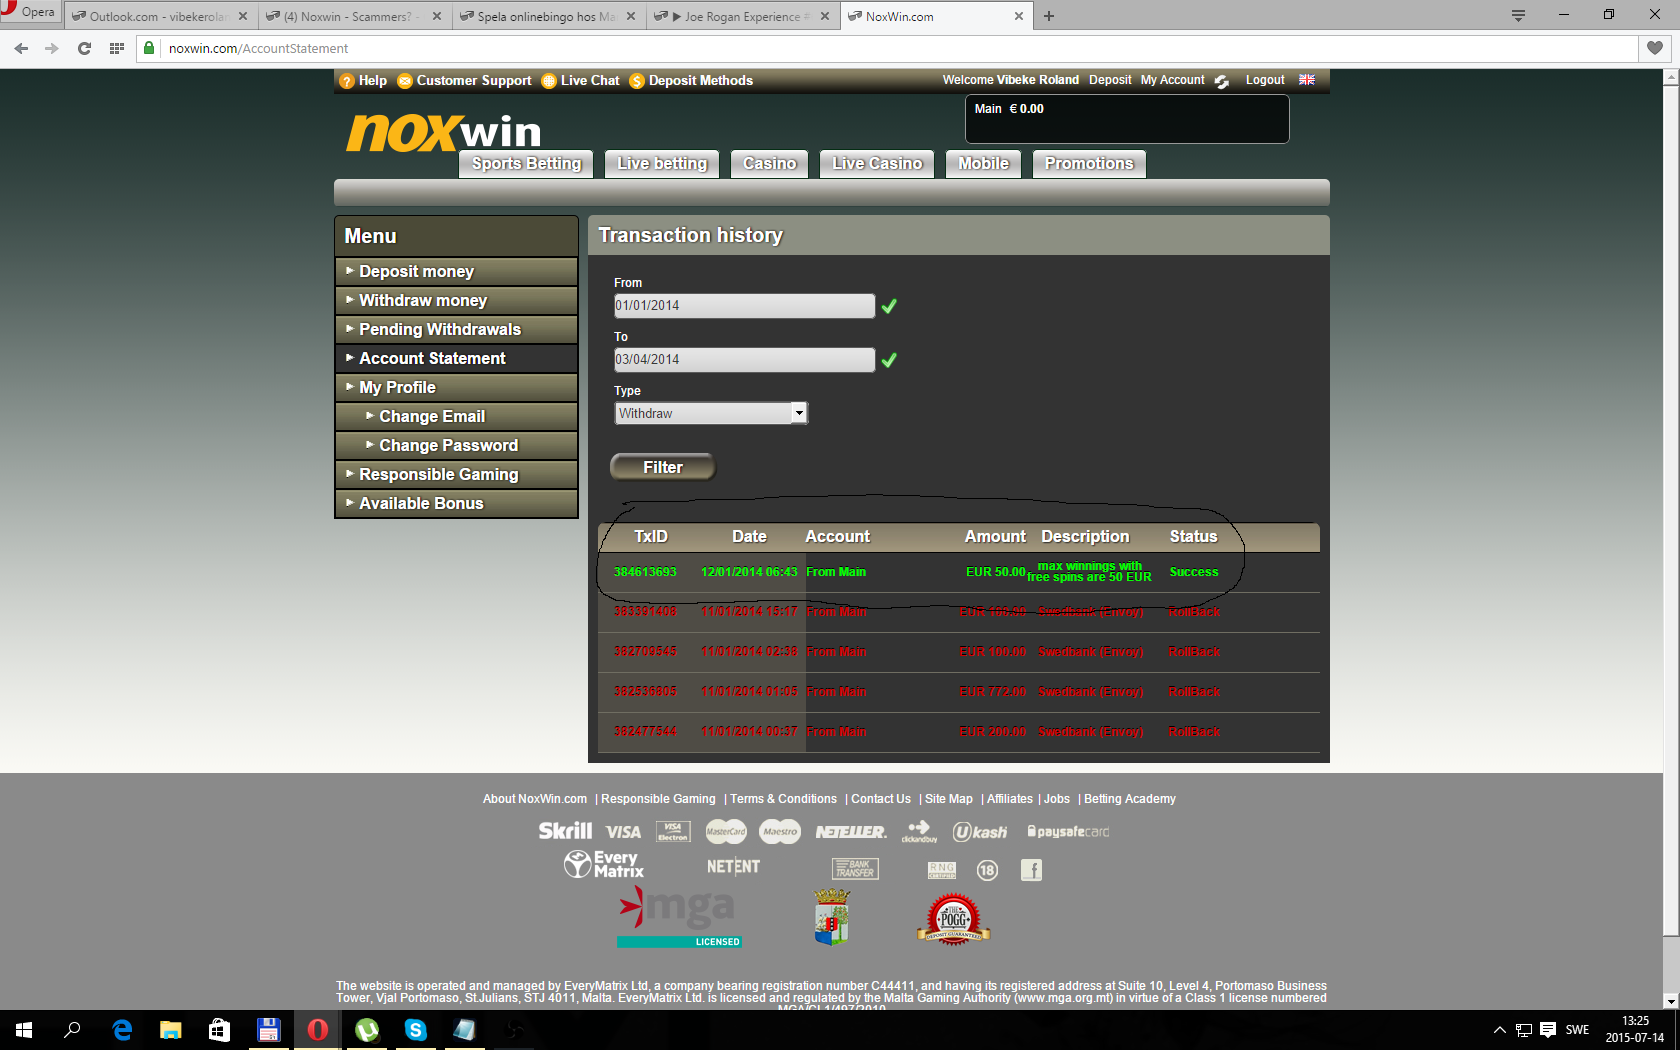
Task: Click My Account in top bar
Action: point(1172,80)
